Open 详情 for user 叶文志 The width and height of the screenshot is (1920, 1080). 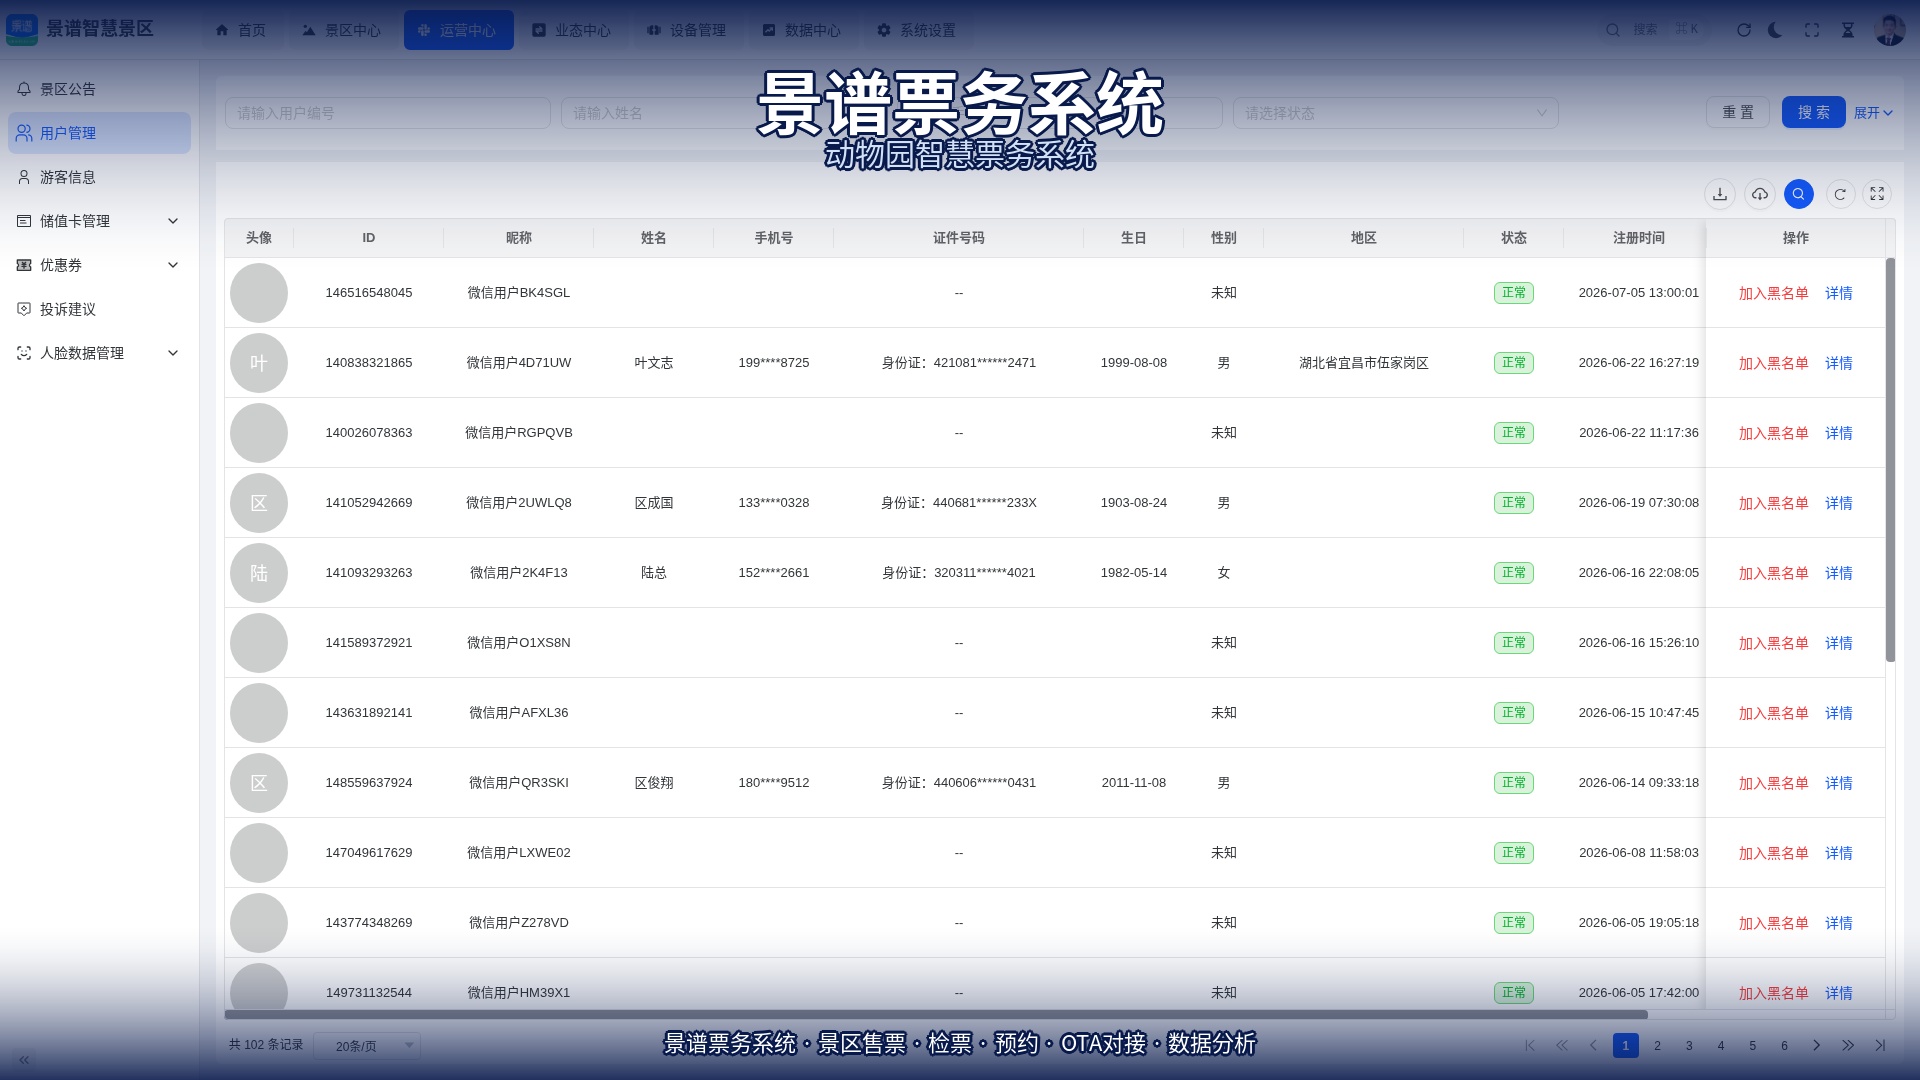[1838, 363]
